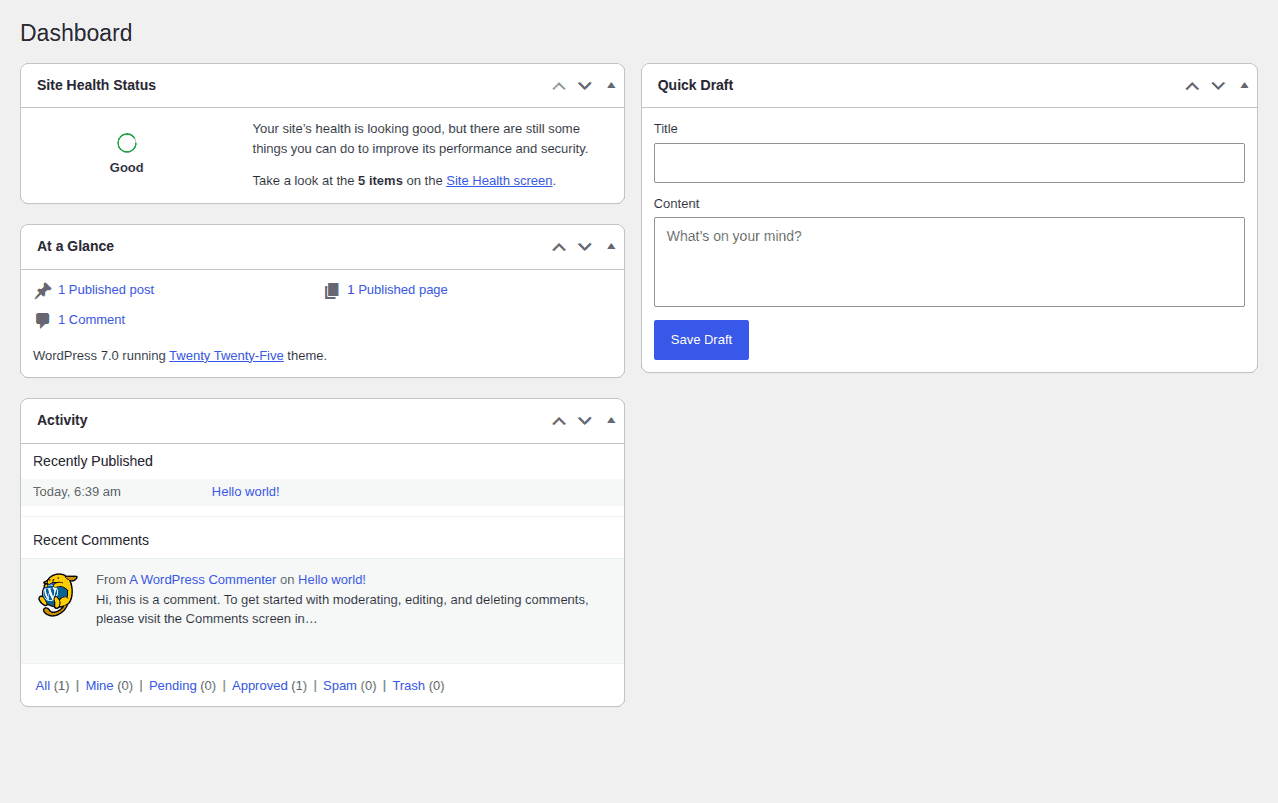This screenshot has height=803, width=1278.
Task: Move Activity widget up
Action: (x=559, y=421)
